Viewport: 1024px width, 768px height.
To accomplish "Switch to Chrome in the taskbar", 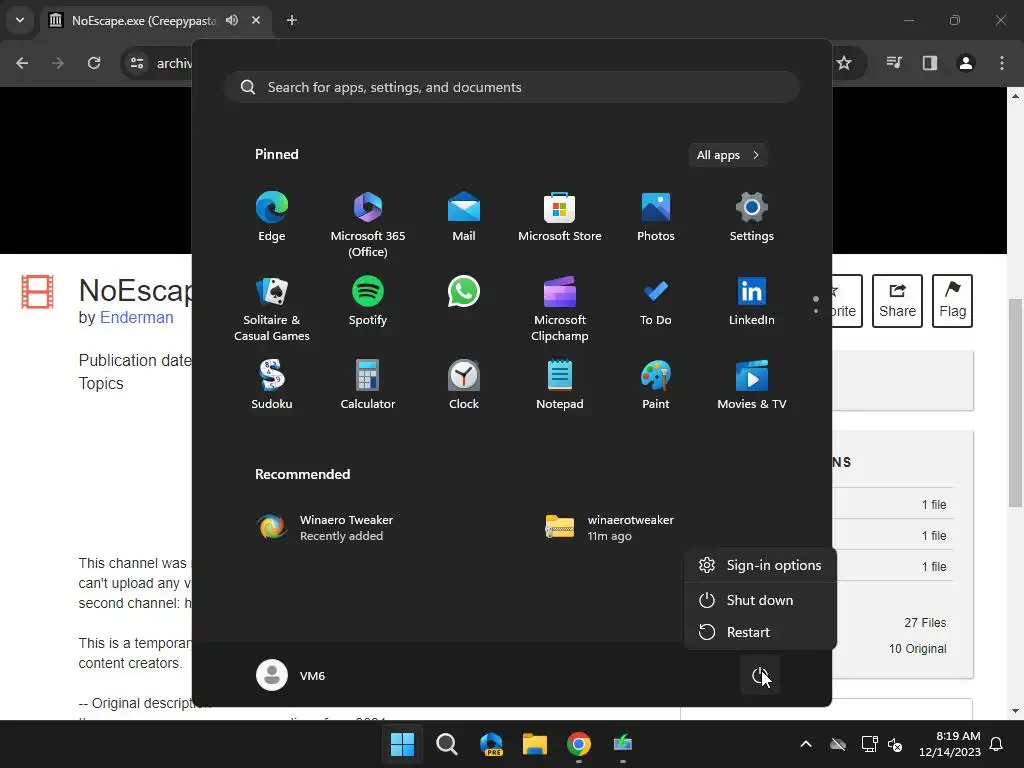I will pyautogui.click(x=579, y=744).
